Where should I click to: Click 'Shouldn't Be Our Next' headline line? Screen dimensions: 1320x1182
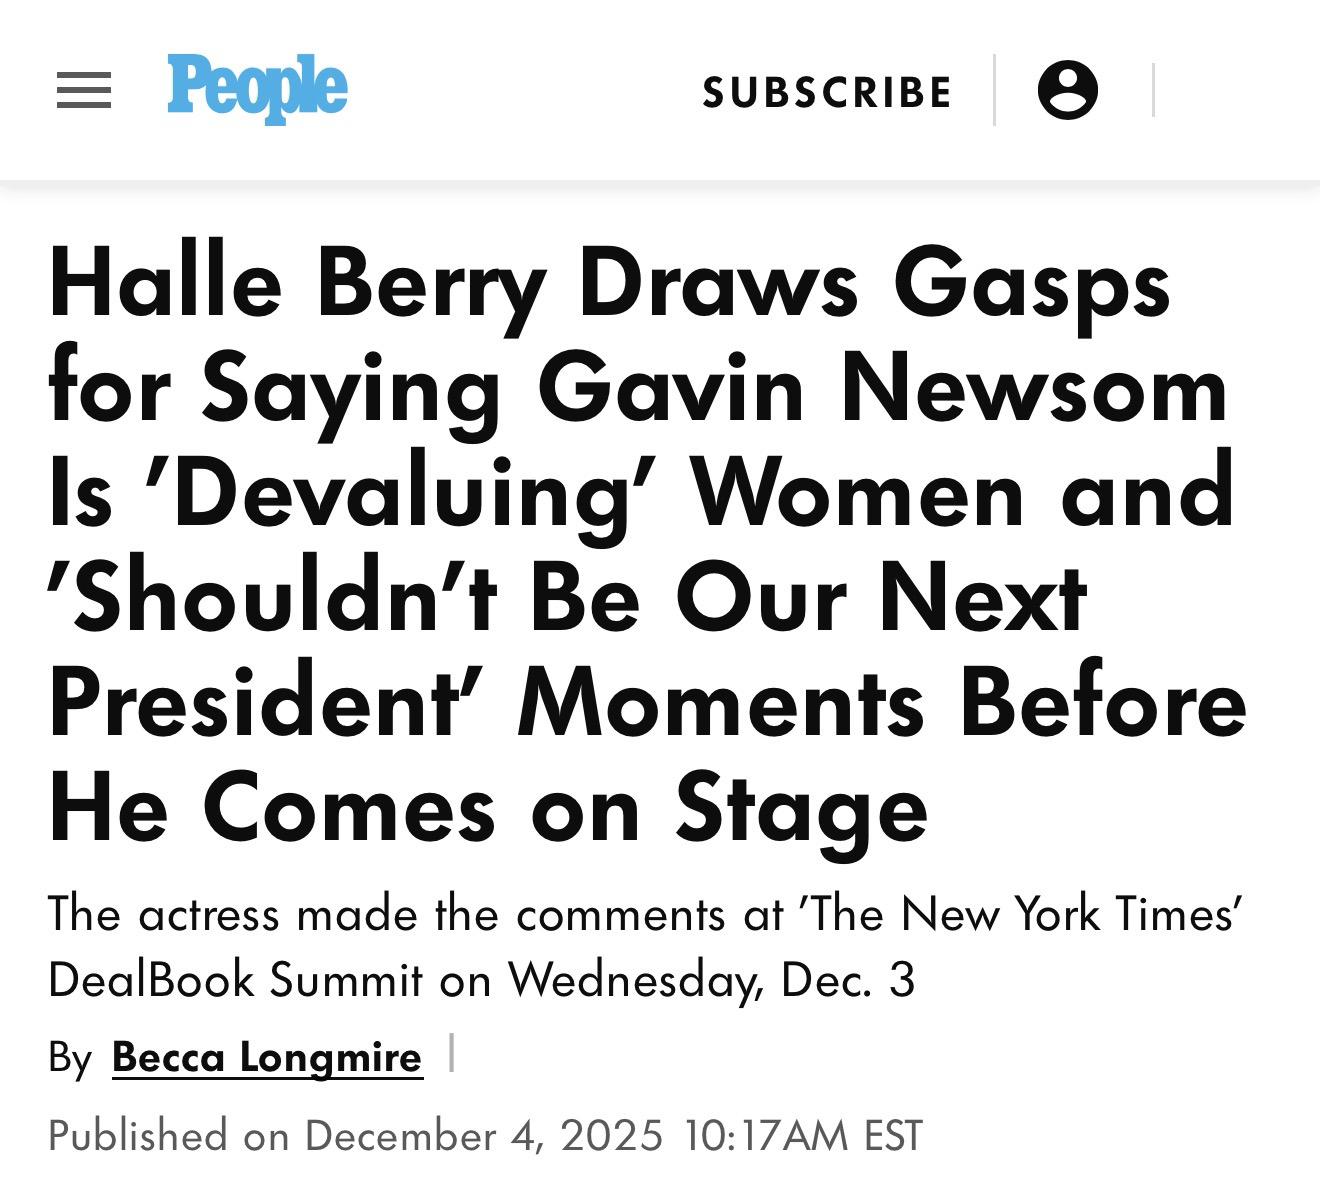(x=567, y=600)
